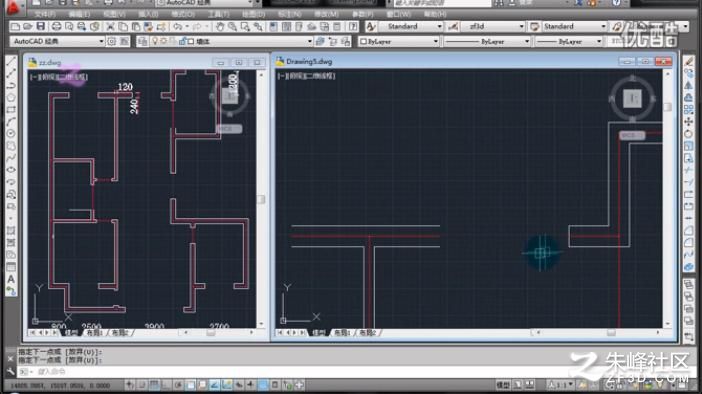Click the ViewCube 上 face in Drawing5
Viewport: 702px width, 394px height.
point(632,98)
